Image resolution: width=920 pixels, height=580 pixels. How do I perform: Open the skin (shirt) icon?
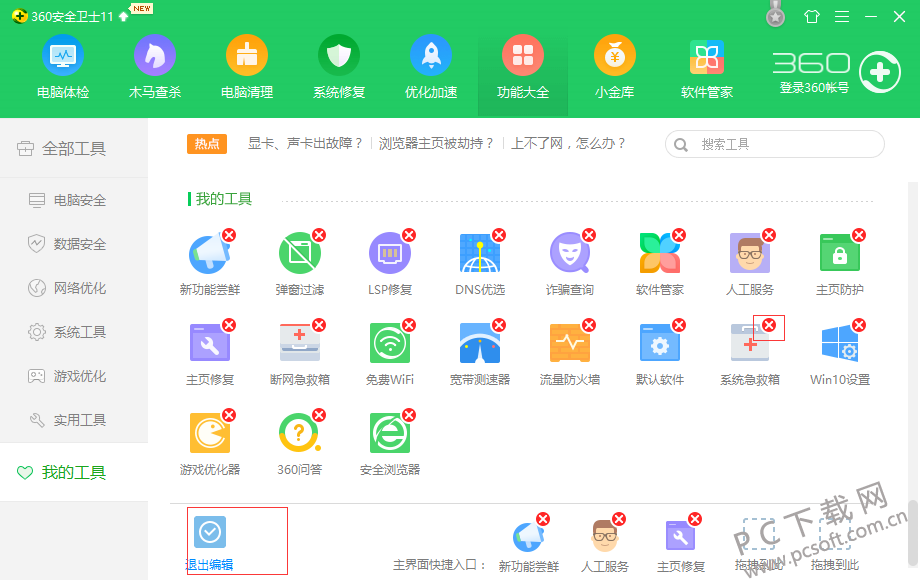point(811,16)
